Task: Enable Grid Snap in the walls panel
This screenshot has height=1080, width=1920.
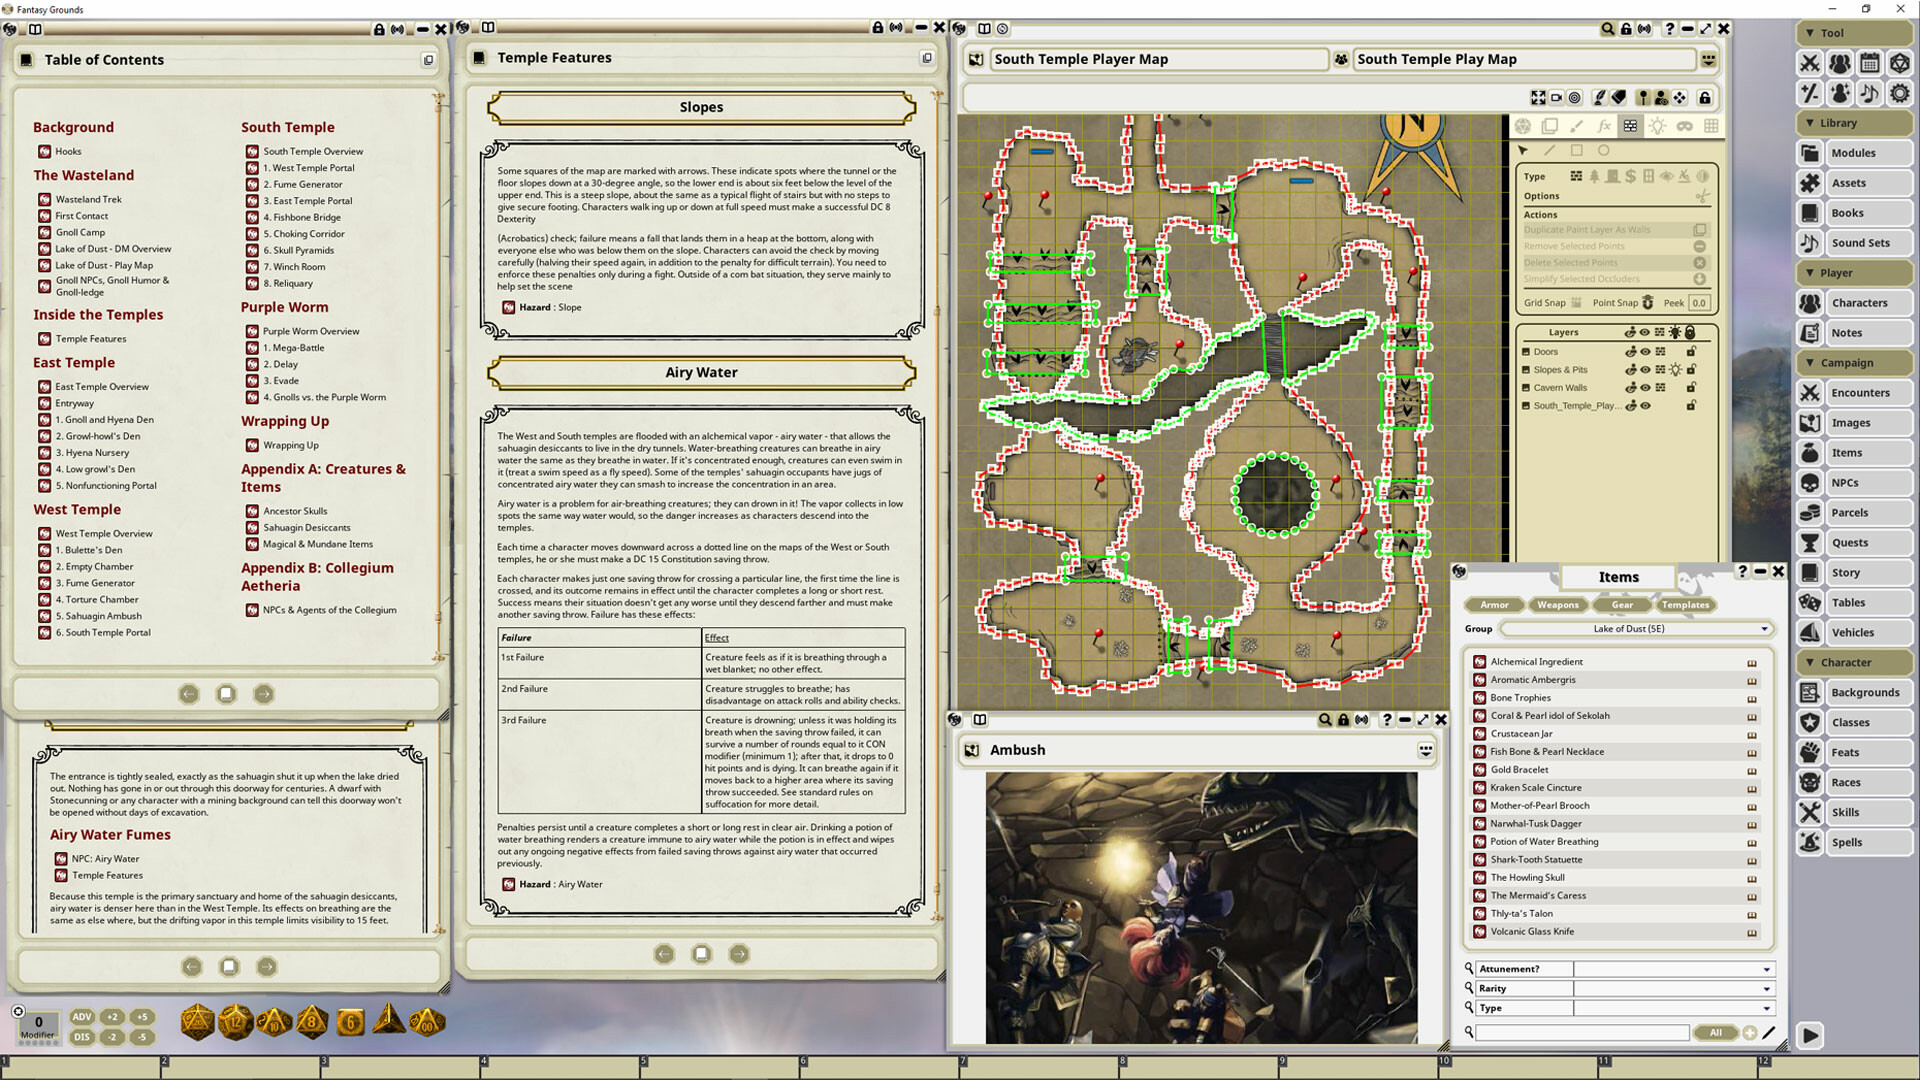Action: tap(1574, 303)
